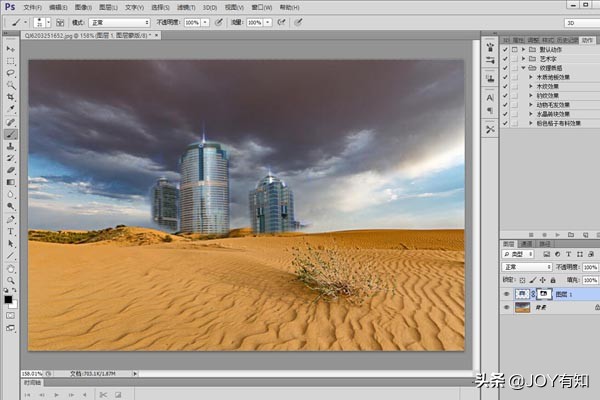Select the Horizontal Type tool
The width and height of the screenshot is (600, 400).
11,231
